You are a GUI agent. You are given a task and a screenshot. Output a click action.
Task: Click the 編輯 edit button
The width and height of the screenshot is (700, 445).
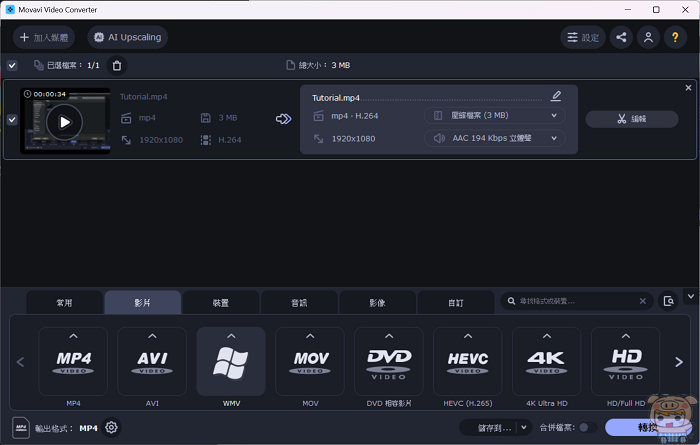click(631, 119)
